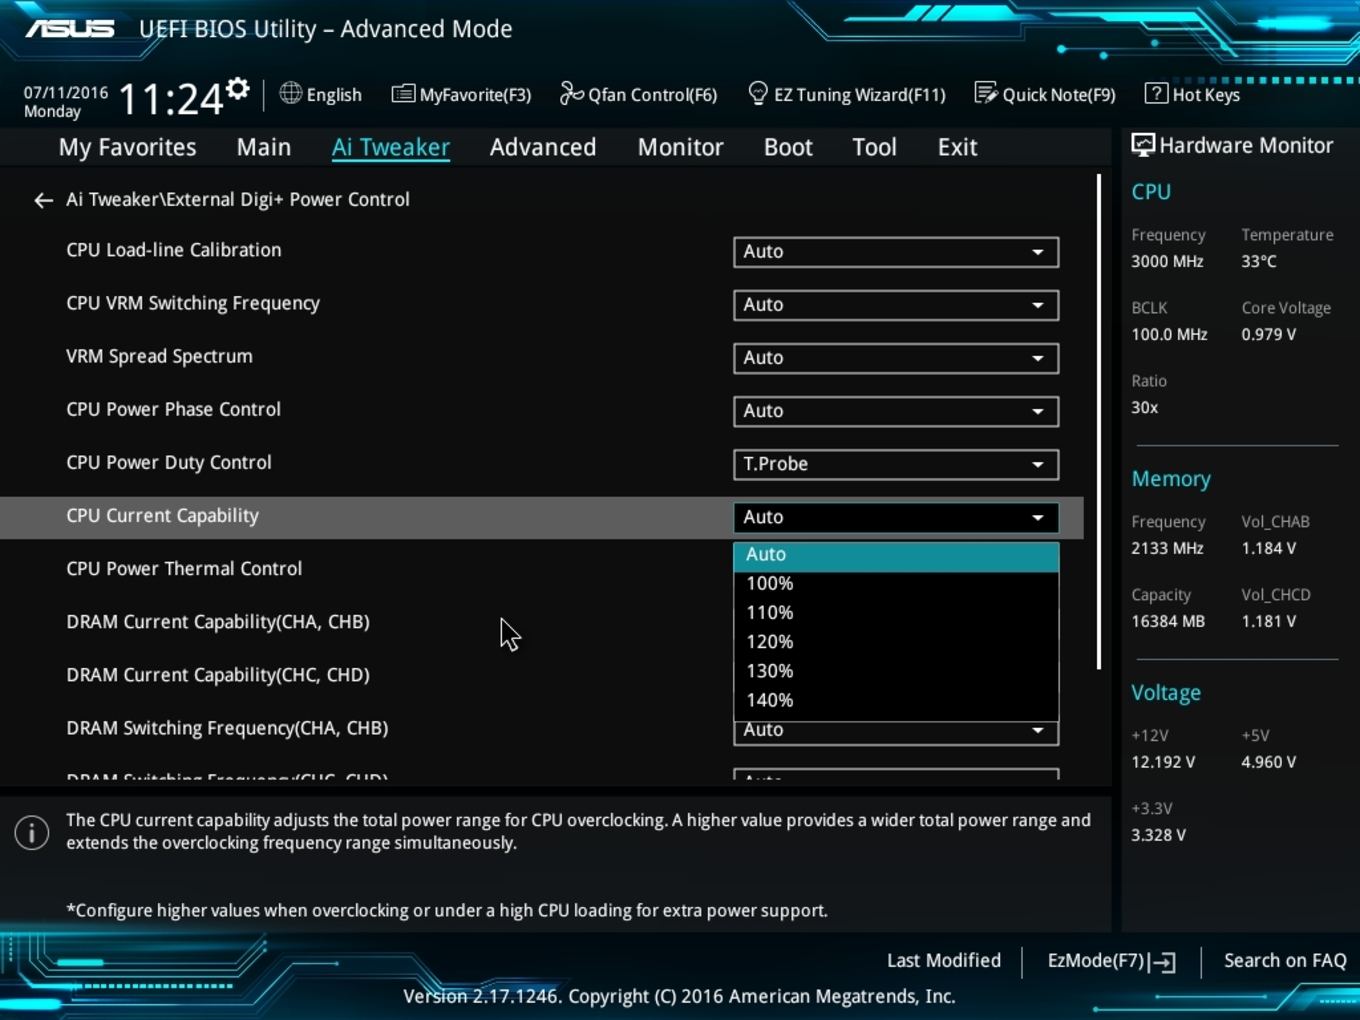Image resolution: width=1360 pixels, height=1020 pixels.
Task: Select CPU Load-line Calibration label
Action: pyautogui.click(x=174, y=250)
